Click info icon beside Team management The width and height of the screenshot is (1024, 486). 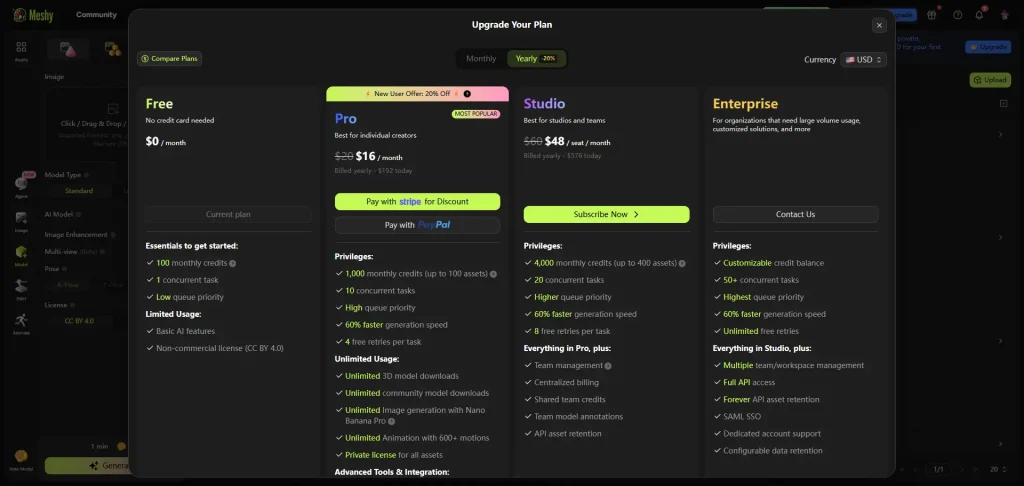click(x=608, y=366)
